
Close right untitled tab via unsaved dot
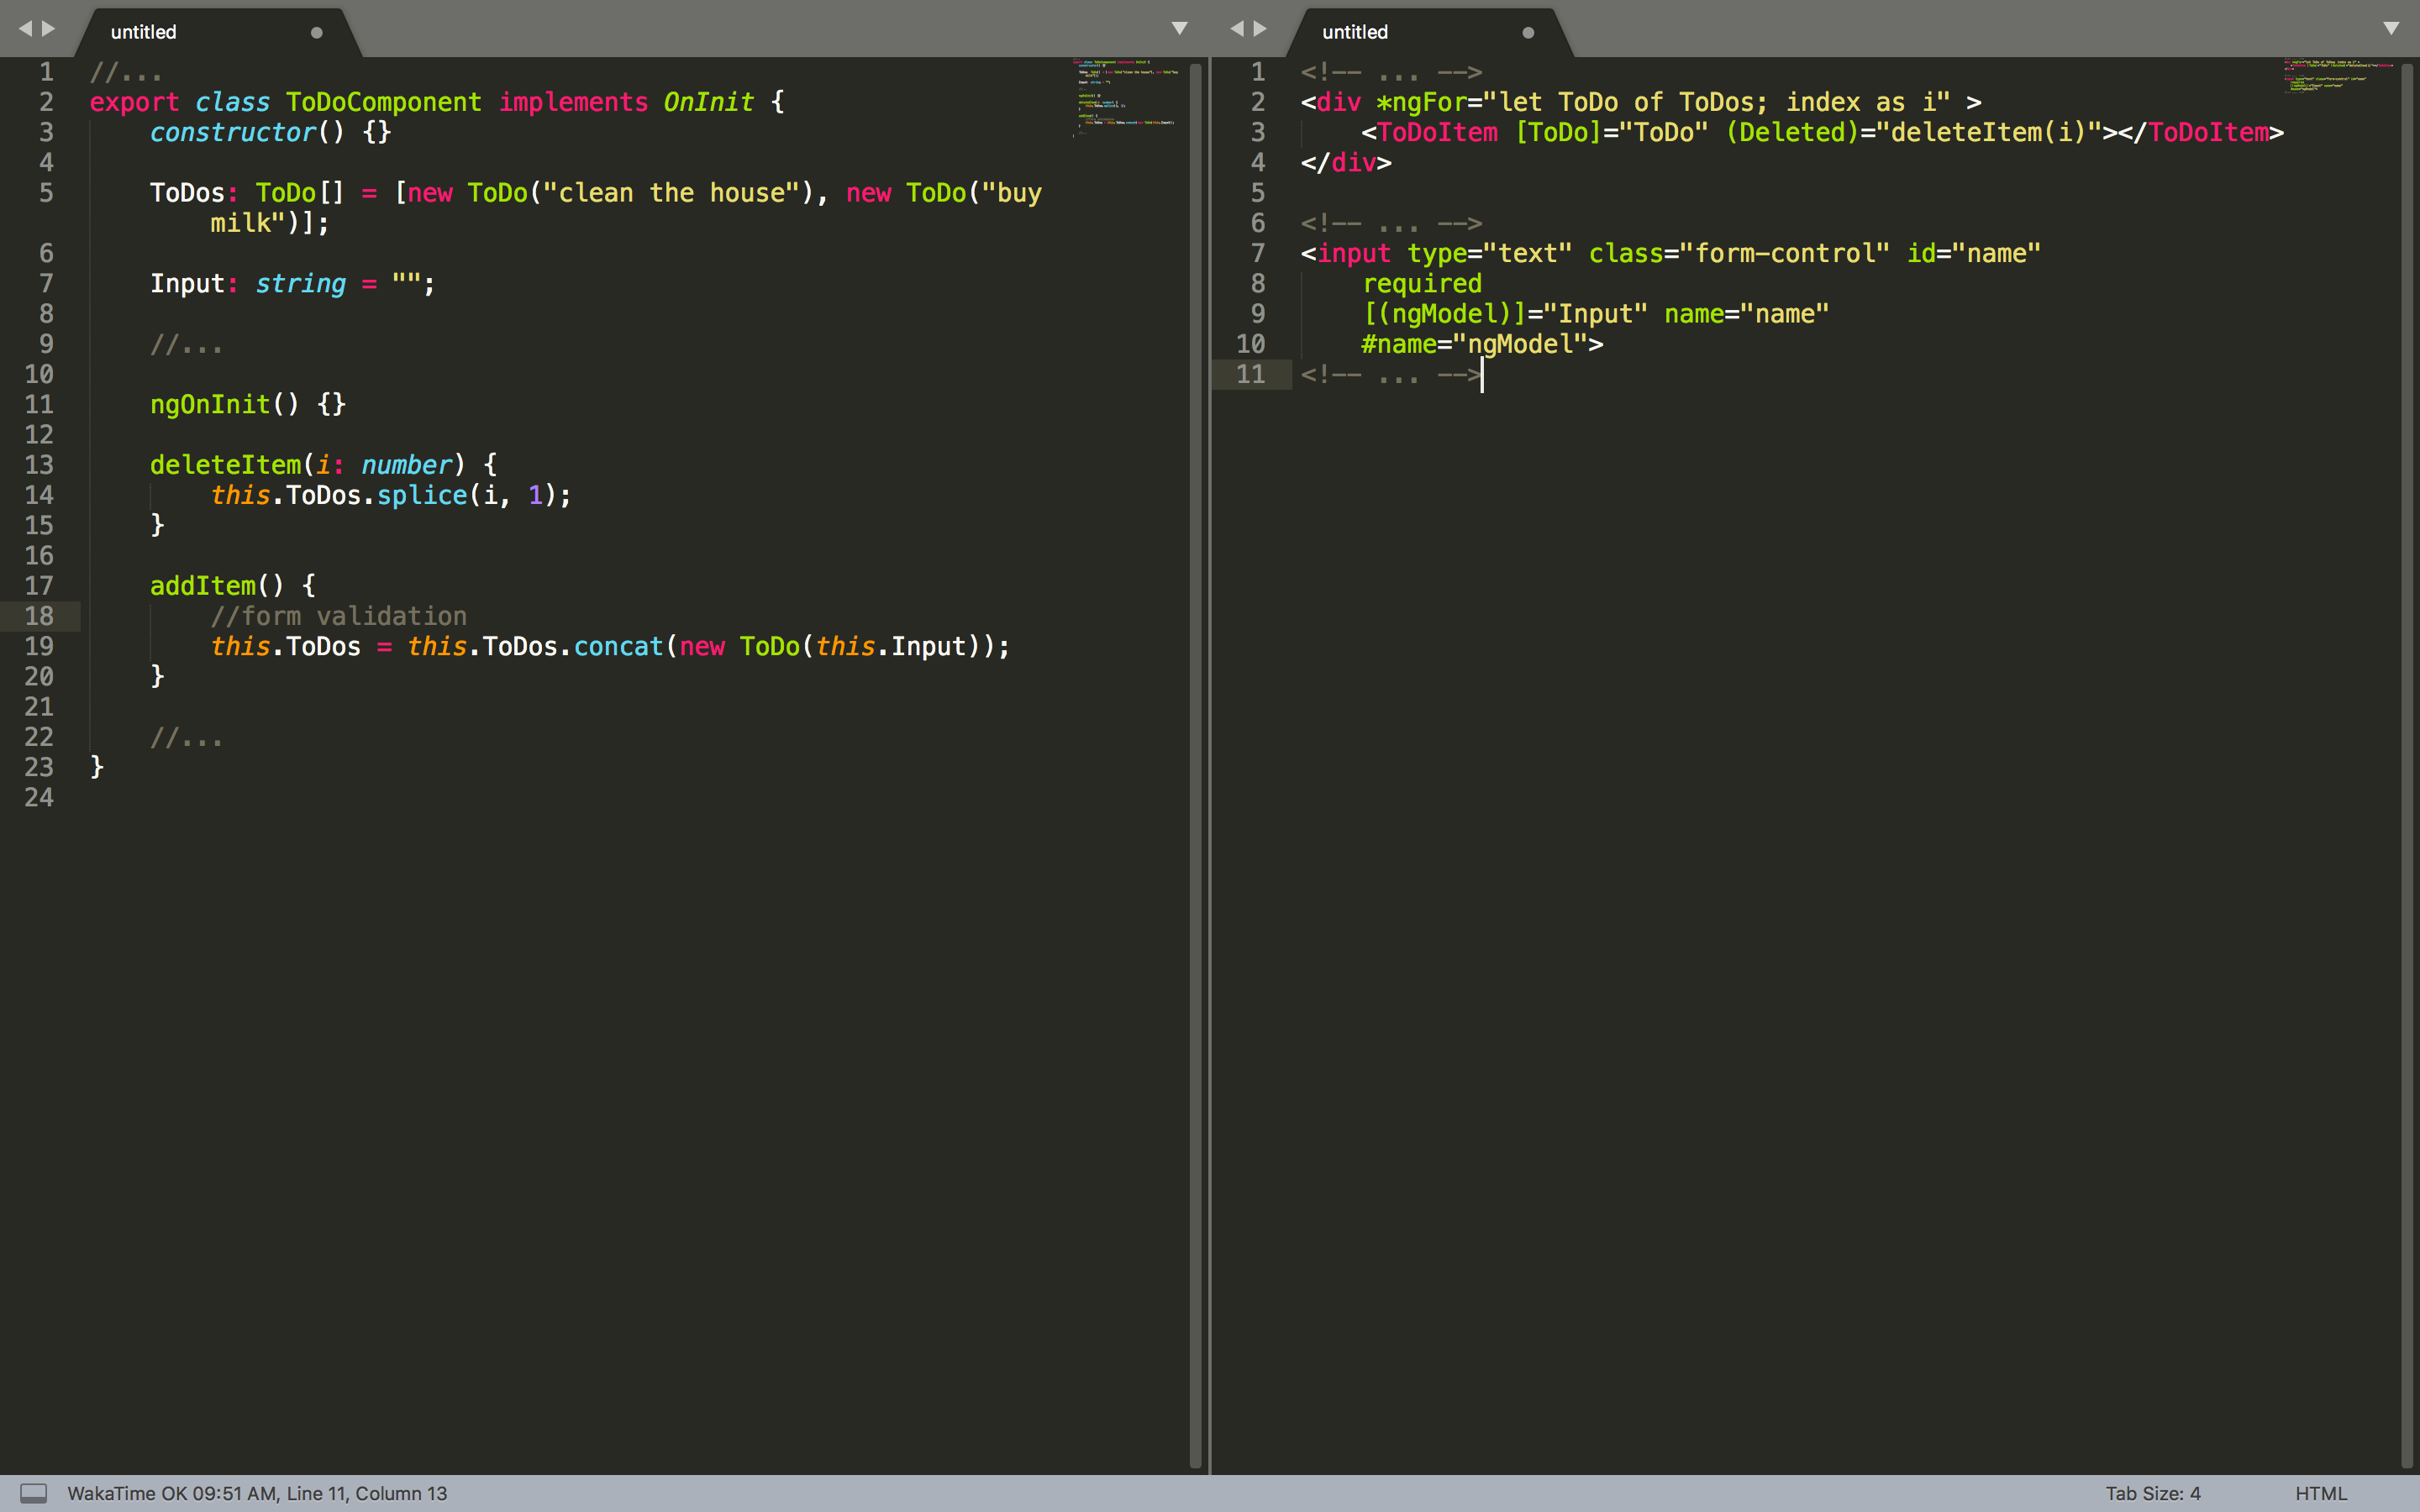[x=1528, y=32]
